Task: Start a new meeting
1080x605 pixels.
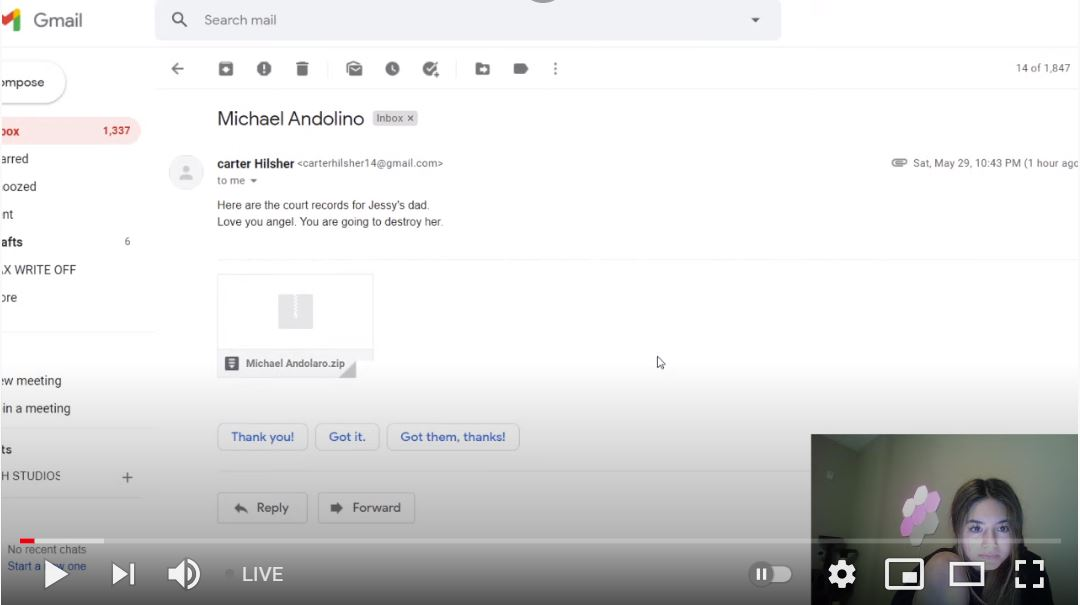Action: (32, 380)
